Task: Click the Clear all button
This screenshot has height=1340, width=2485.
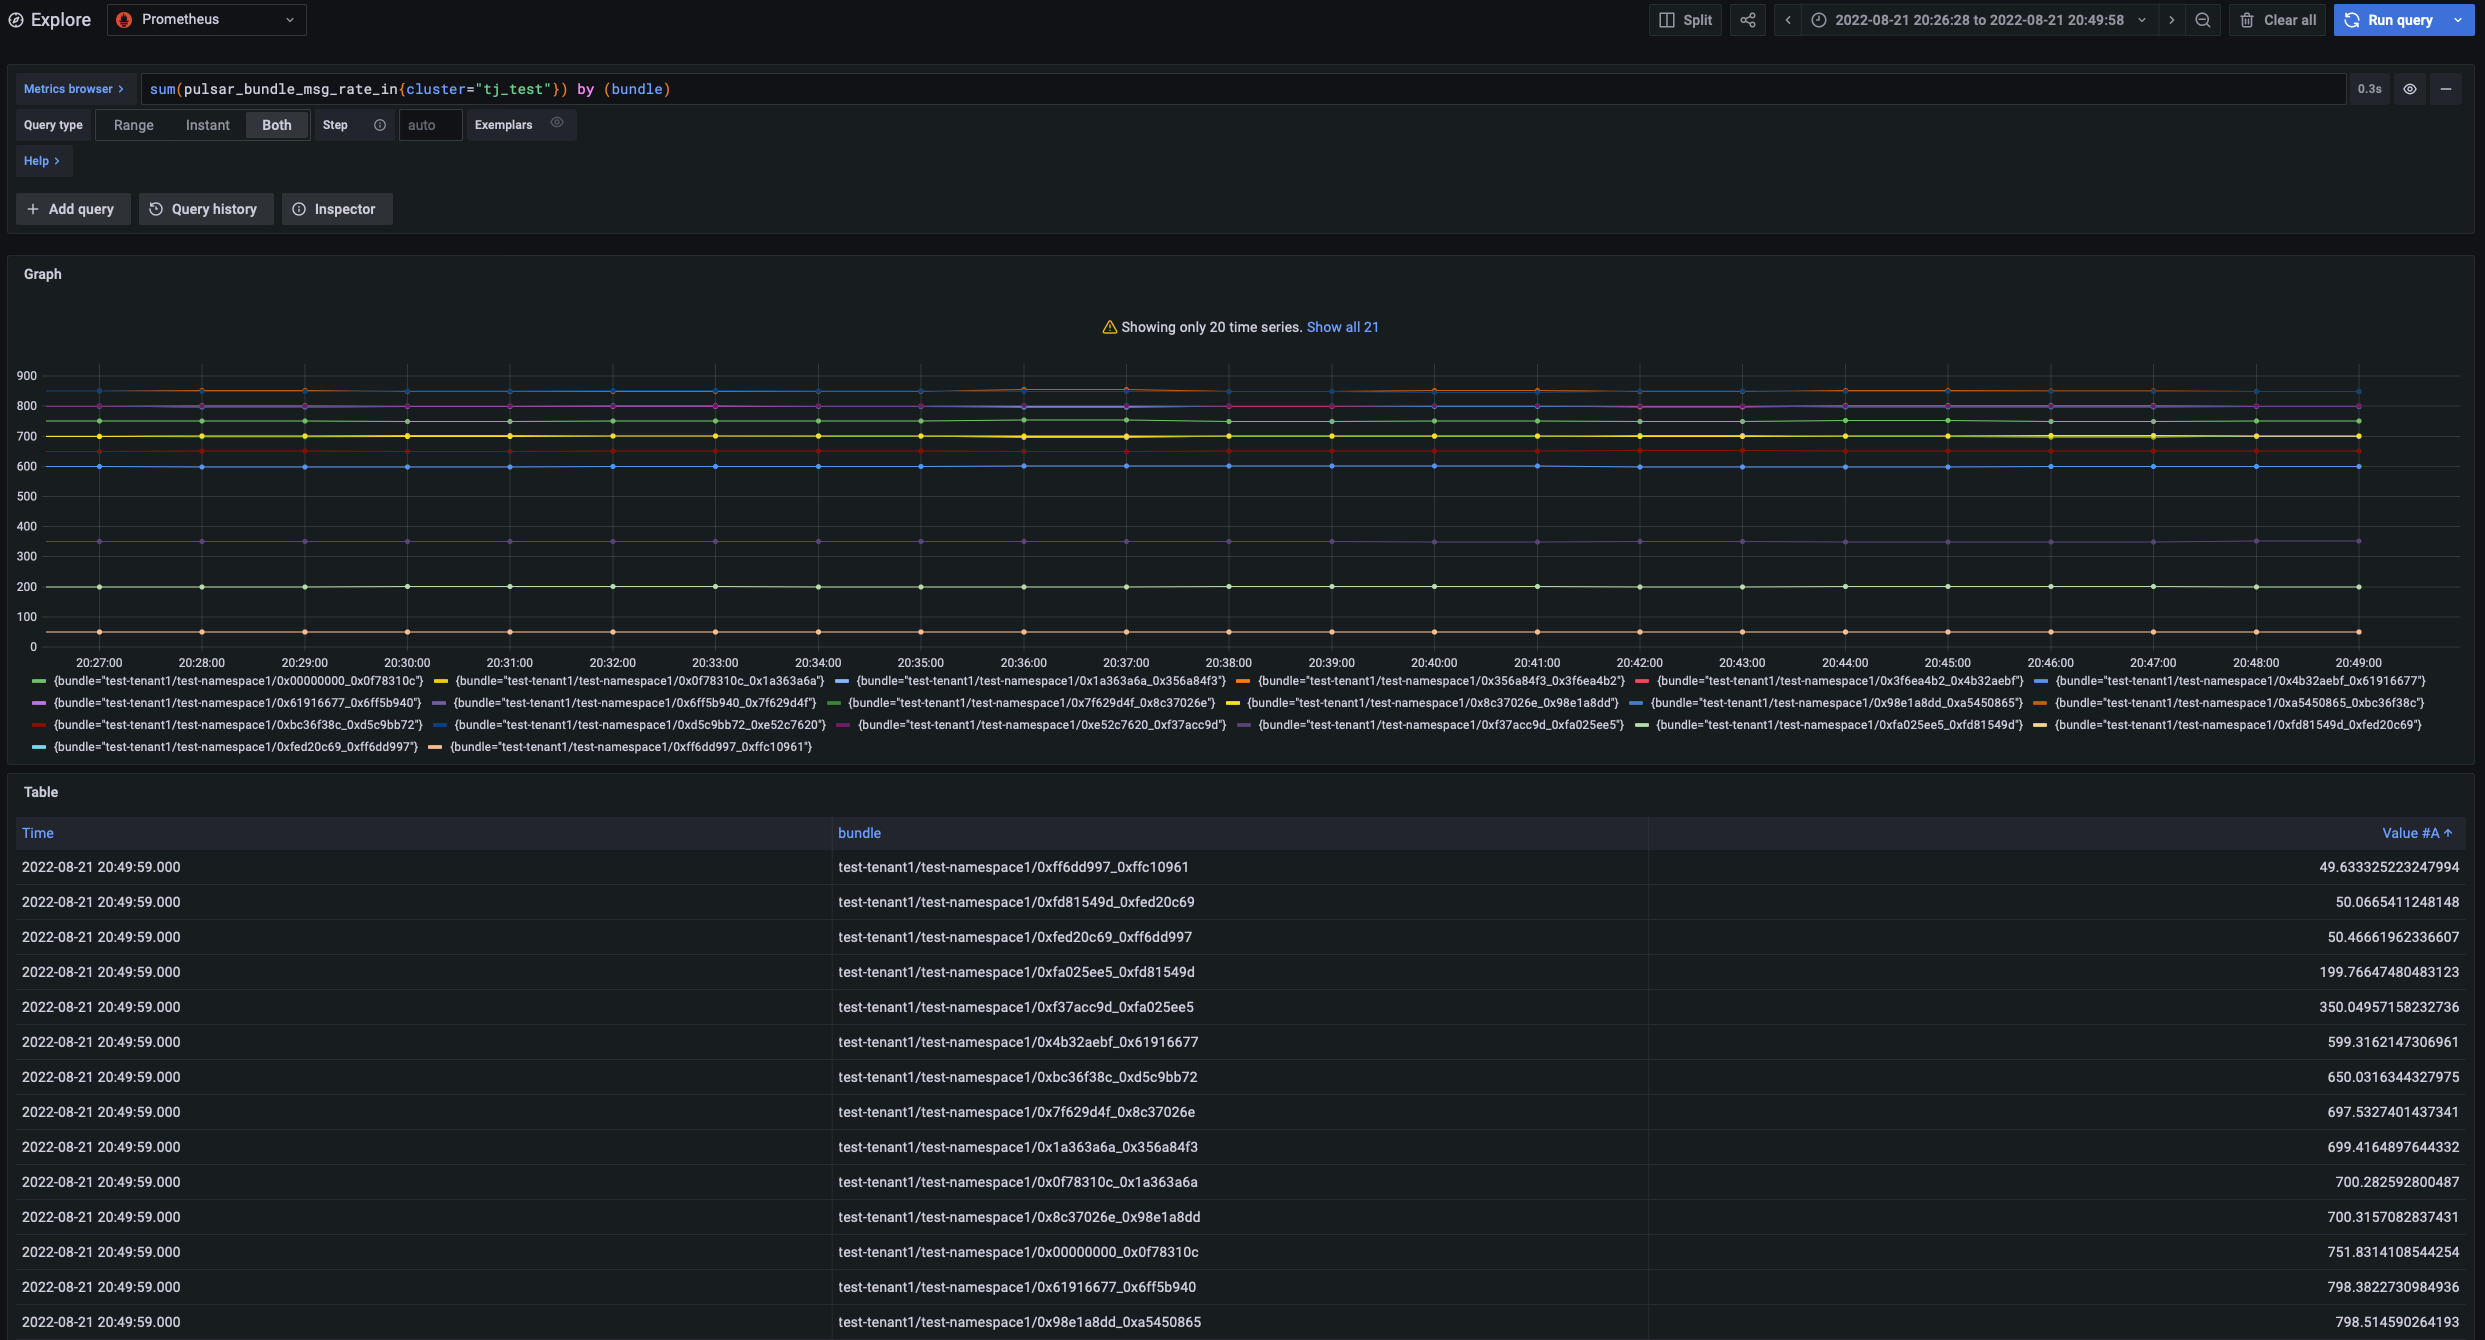Action: 2277,20
